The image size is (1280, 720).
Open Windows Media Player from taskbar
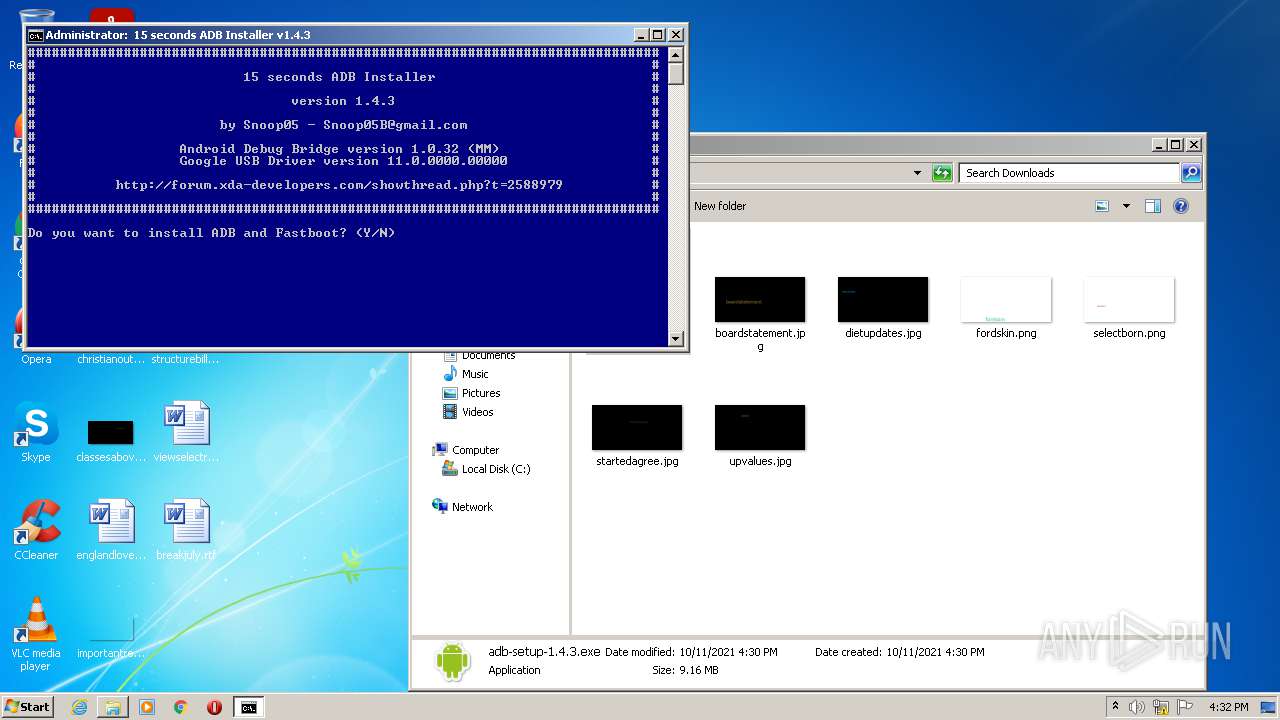pyautogui.click(x=147, y=707)
